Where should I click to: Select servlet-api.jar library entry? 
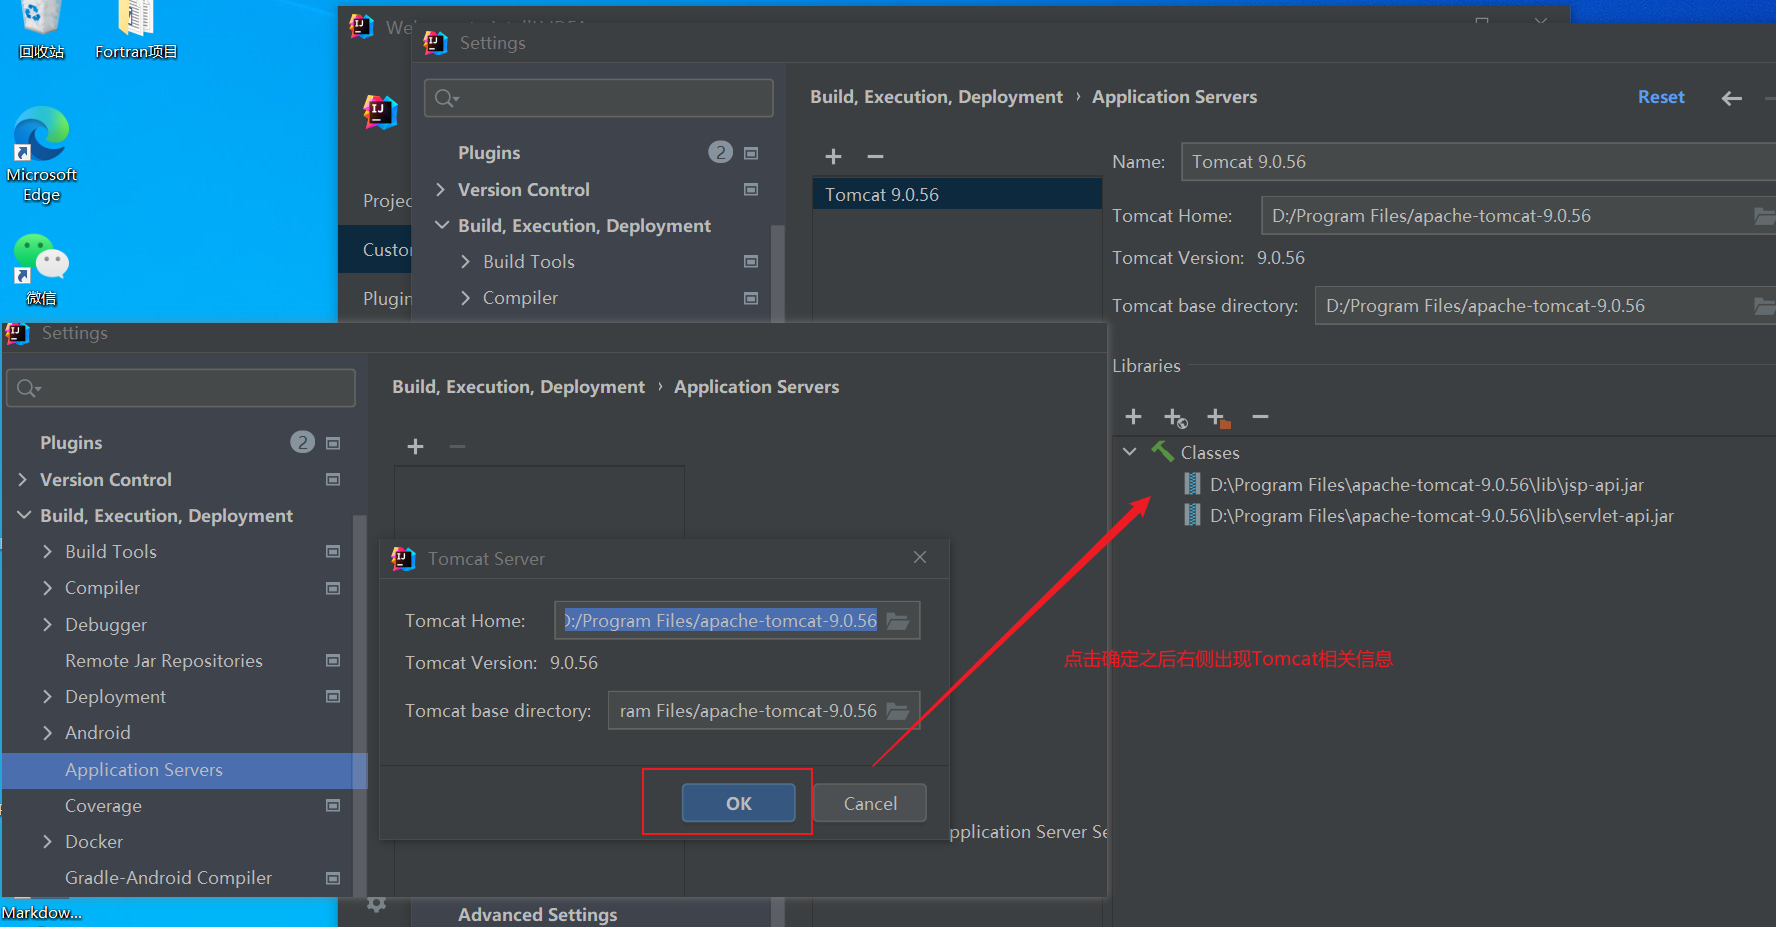pyautogui.click(x=1441, y=516)
